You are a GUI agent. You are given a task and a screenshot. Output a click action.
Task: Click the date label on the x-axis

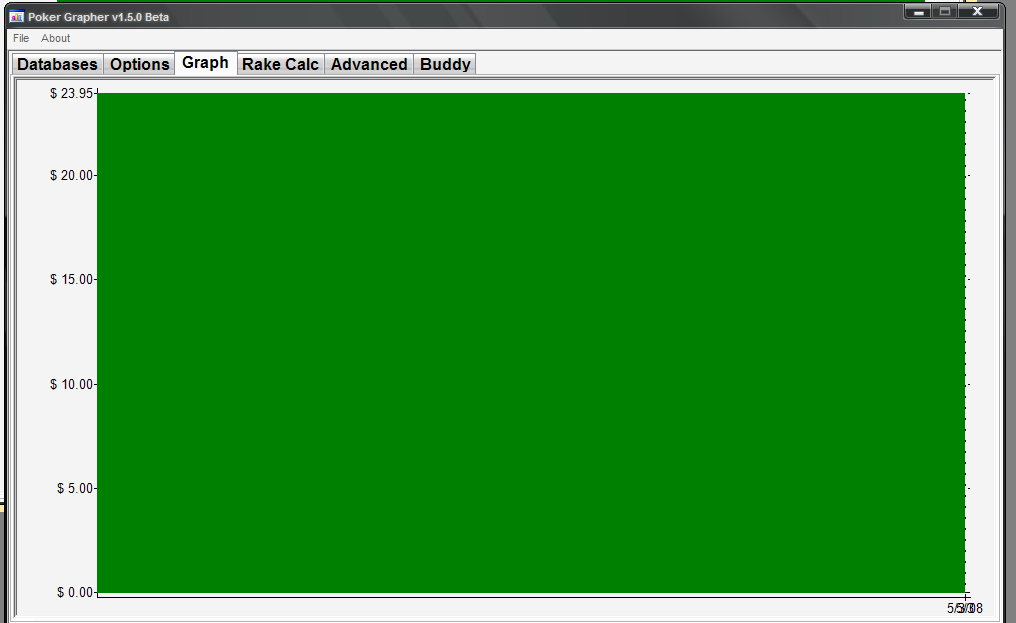point(965,608)
